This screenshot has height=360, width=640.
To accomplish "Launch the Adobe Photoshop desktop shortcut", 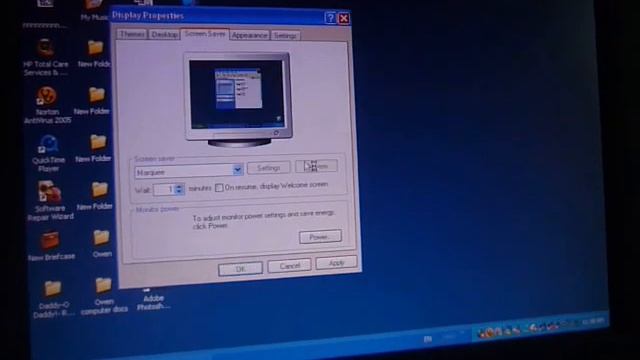I will pos(153,299).
